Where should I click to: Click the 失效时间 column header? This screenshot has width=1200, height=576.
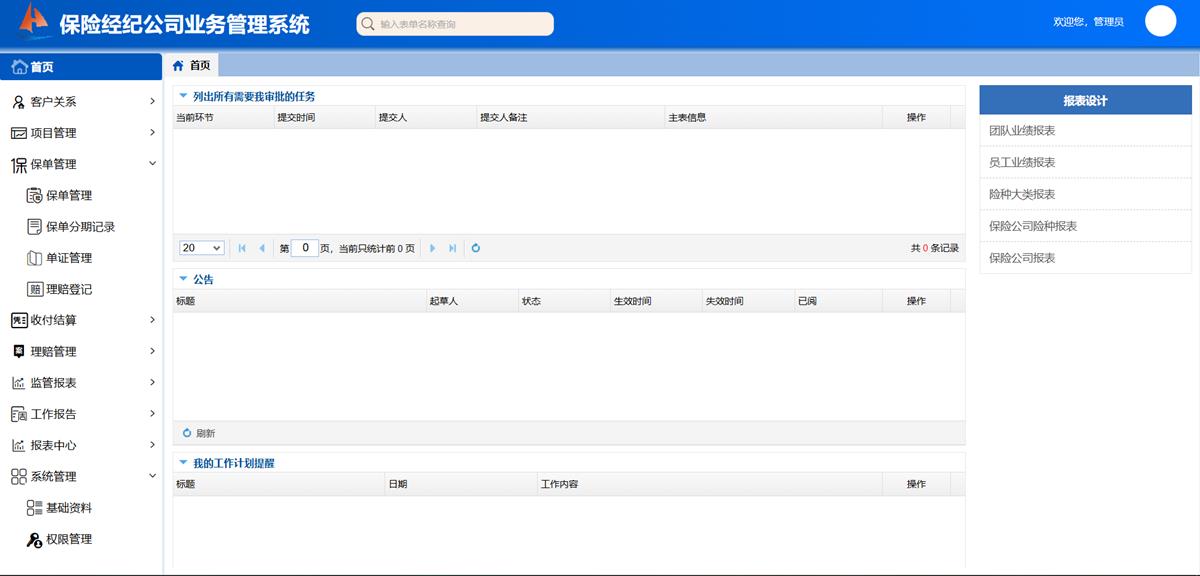pos(748,301)
